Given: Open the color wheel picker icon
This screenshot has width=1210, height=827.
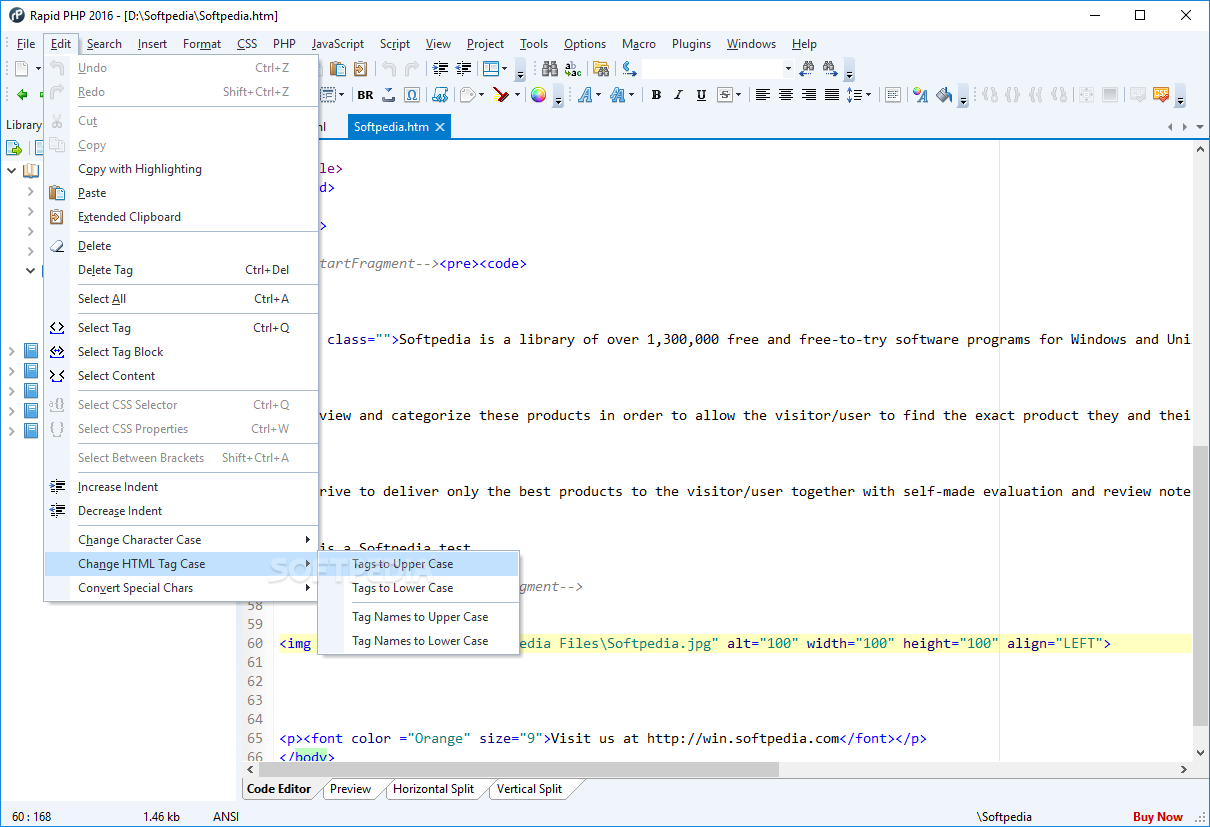Looking at the screenshot, I should coord(538,95).
